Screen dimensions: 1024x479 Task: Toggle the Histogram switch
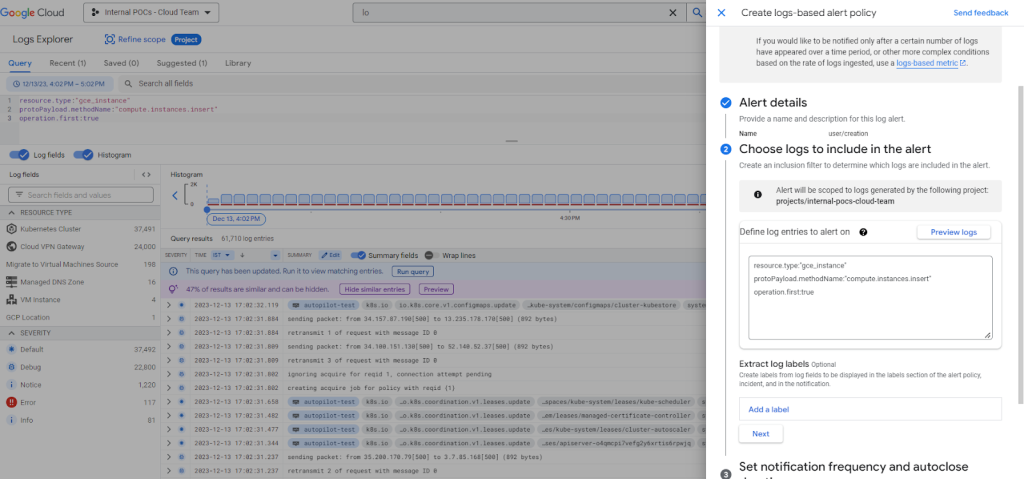point(84,155)
